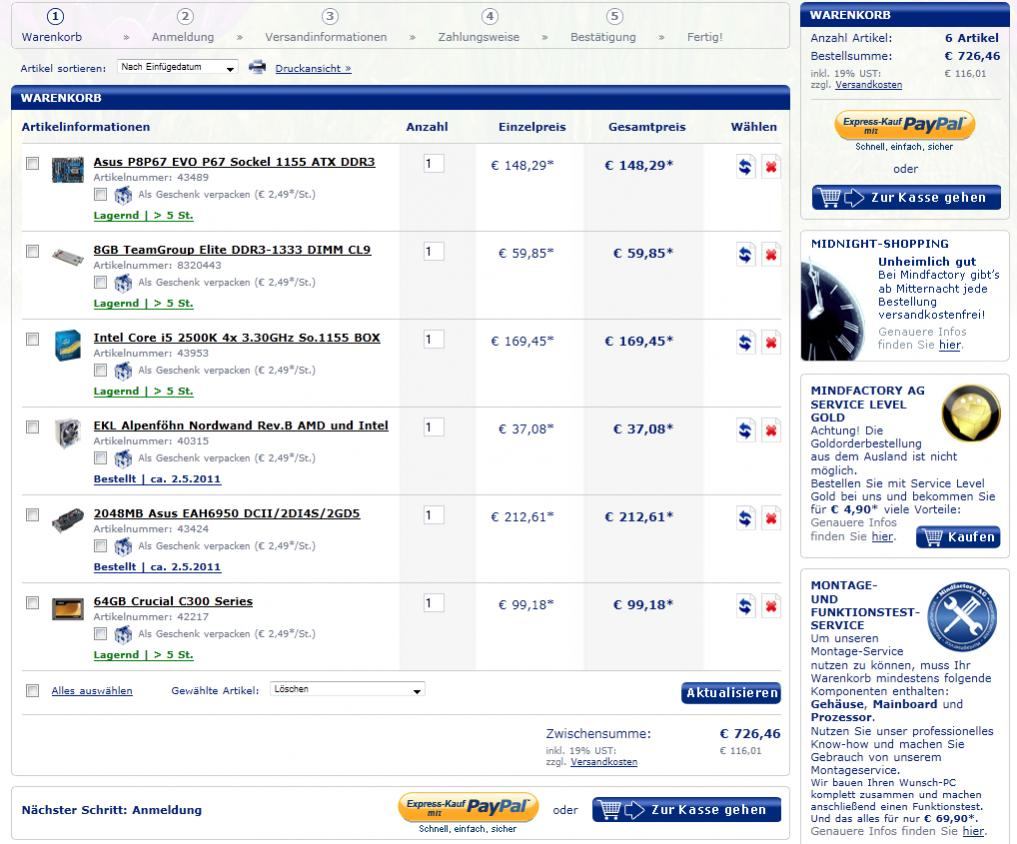Go to step 1 Warenkorb
Viewport: 1017px width, 844px height.
tap(53, 27)
